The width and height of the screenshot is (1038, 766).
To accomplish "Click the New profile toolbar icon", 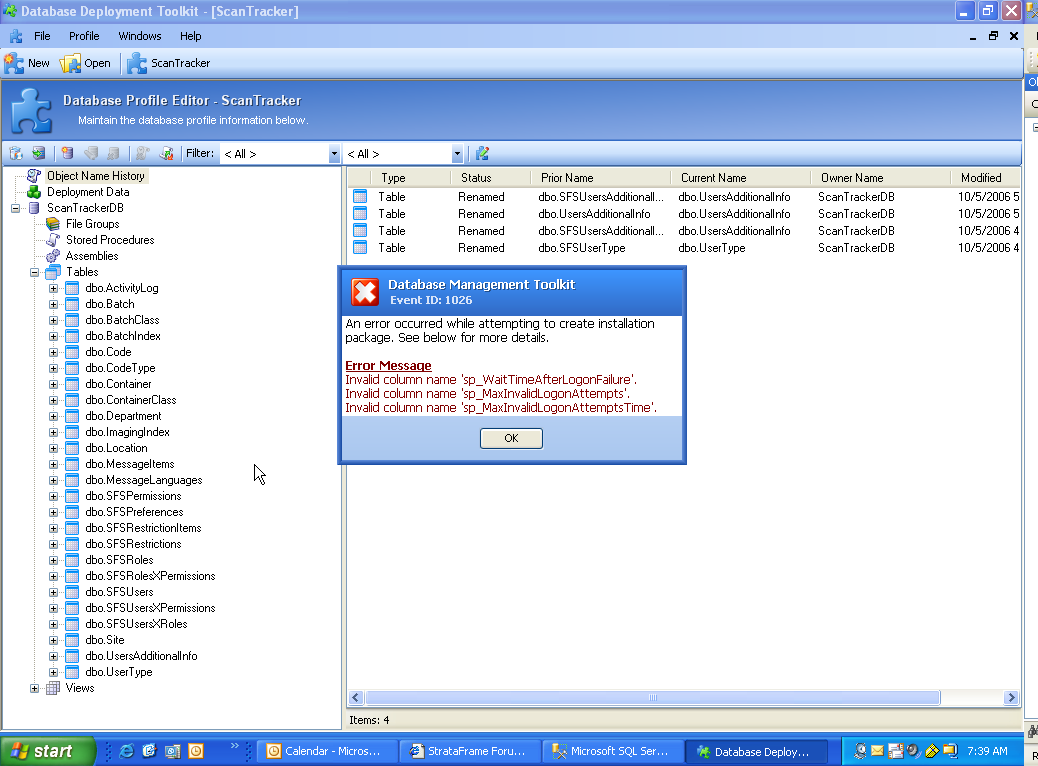I will 14,63.
